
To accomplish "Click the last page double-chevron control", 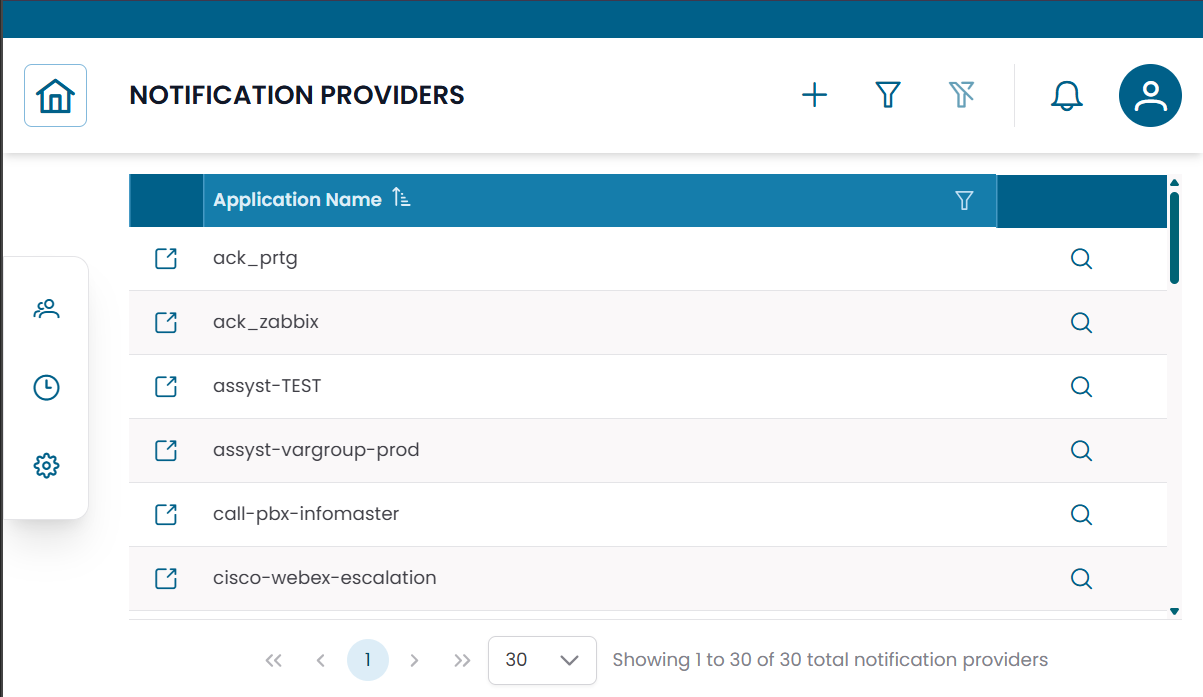I will [462, 660].
